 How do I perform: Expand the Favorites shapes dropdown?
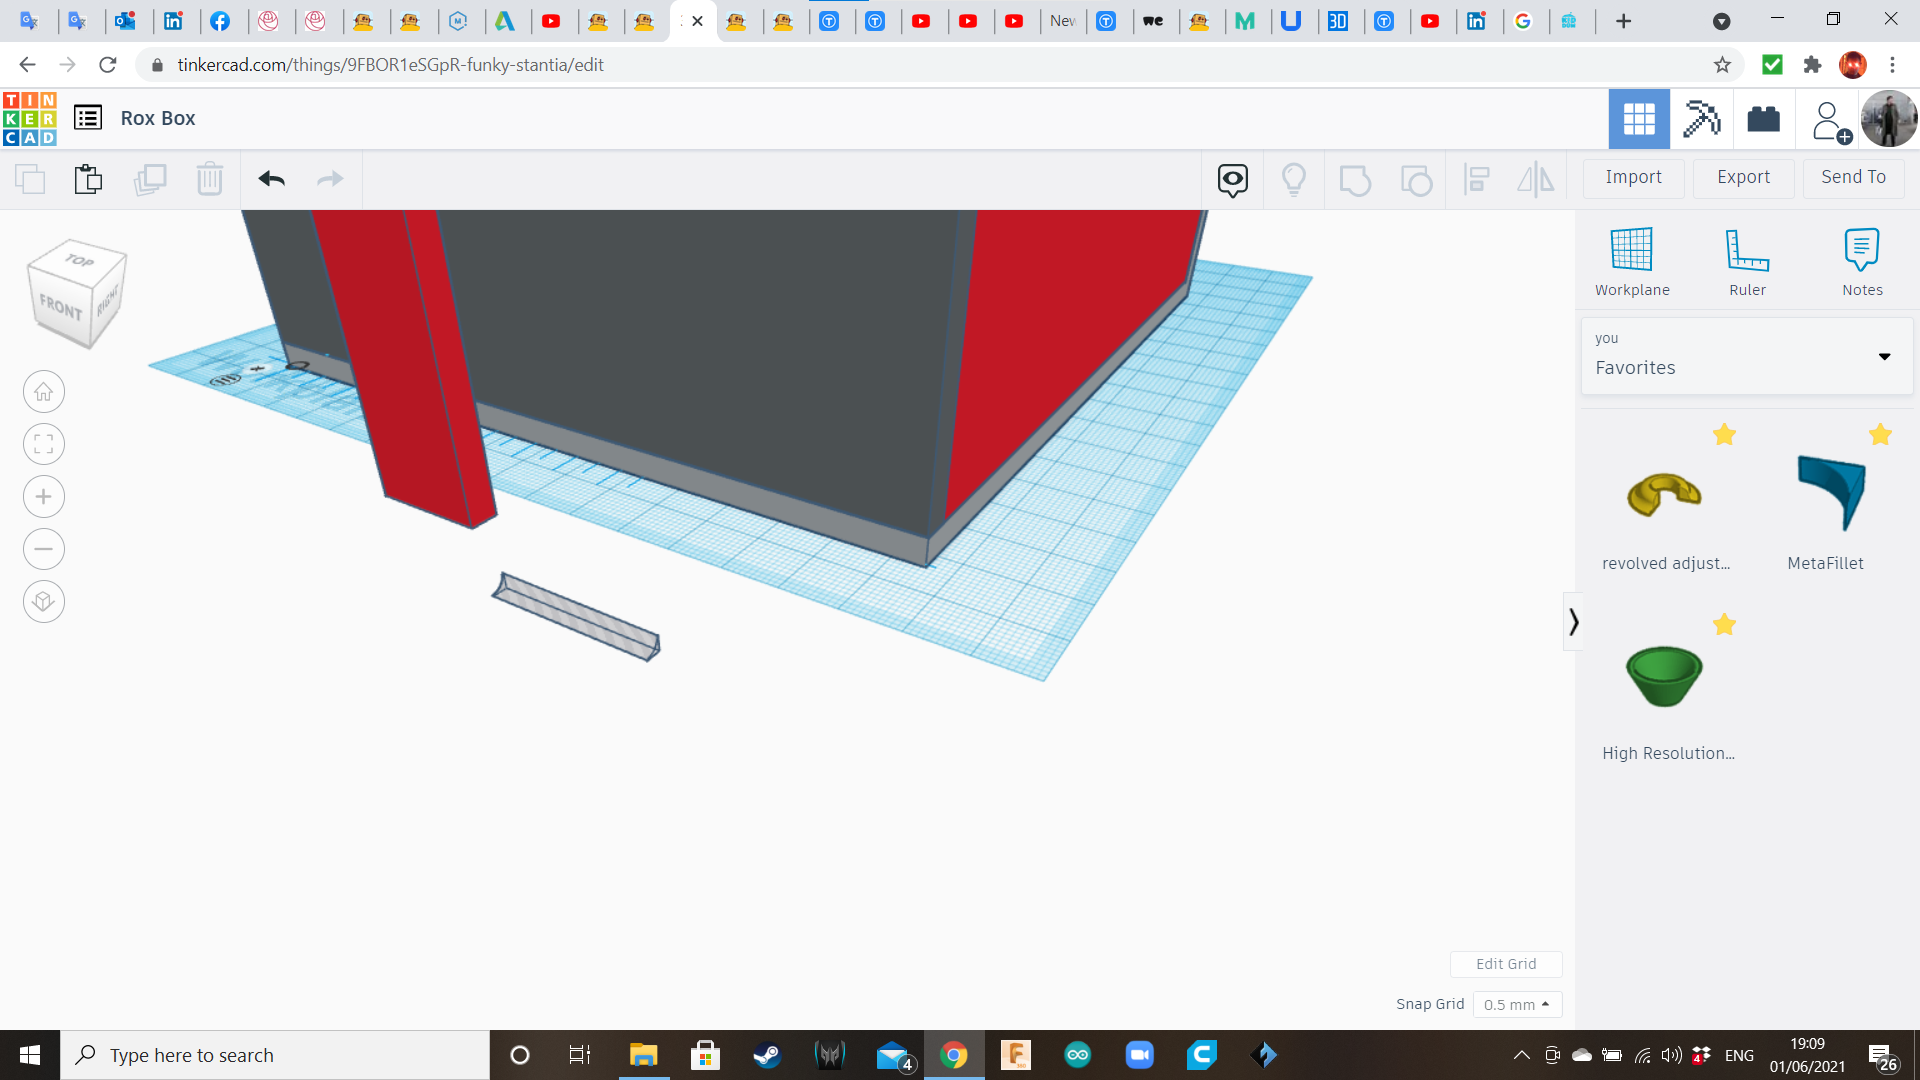point(1884,356)
